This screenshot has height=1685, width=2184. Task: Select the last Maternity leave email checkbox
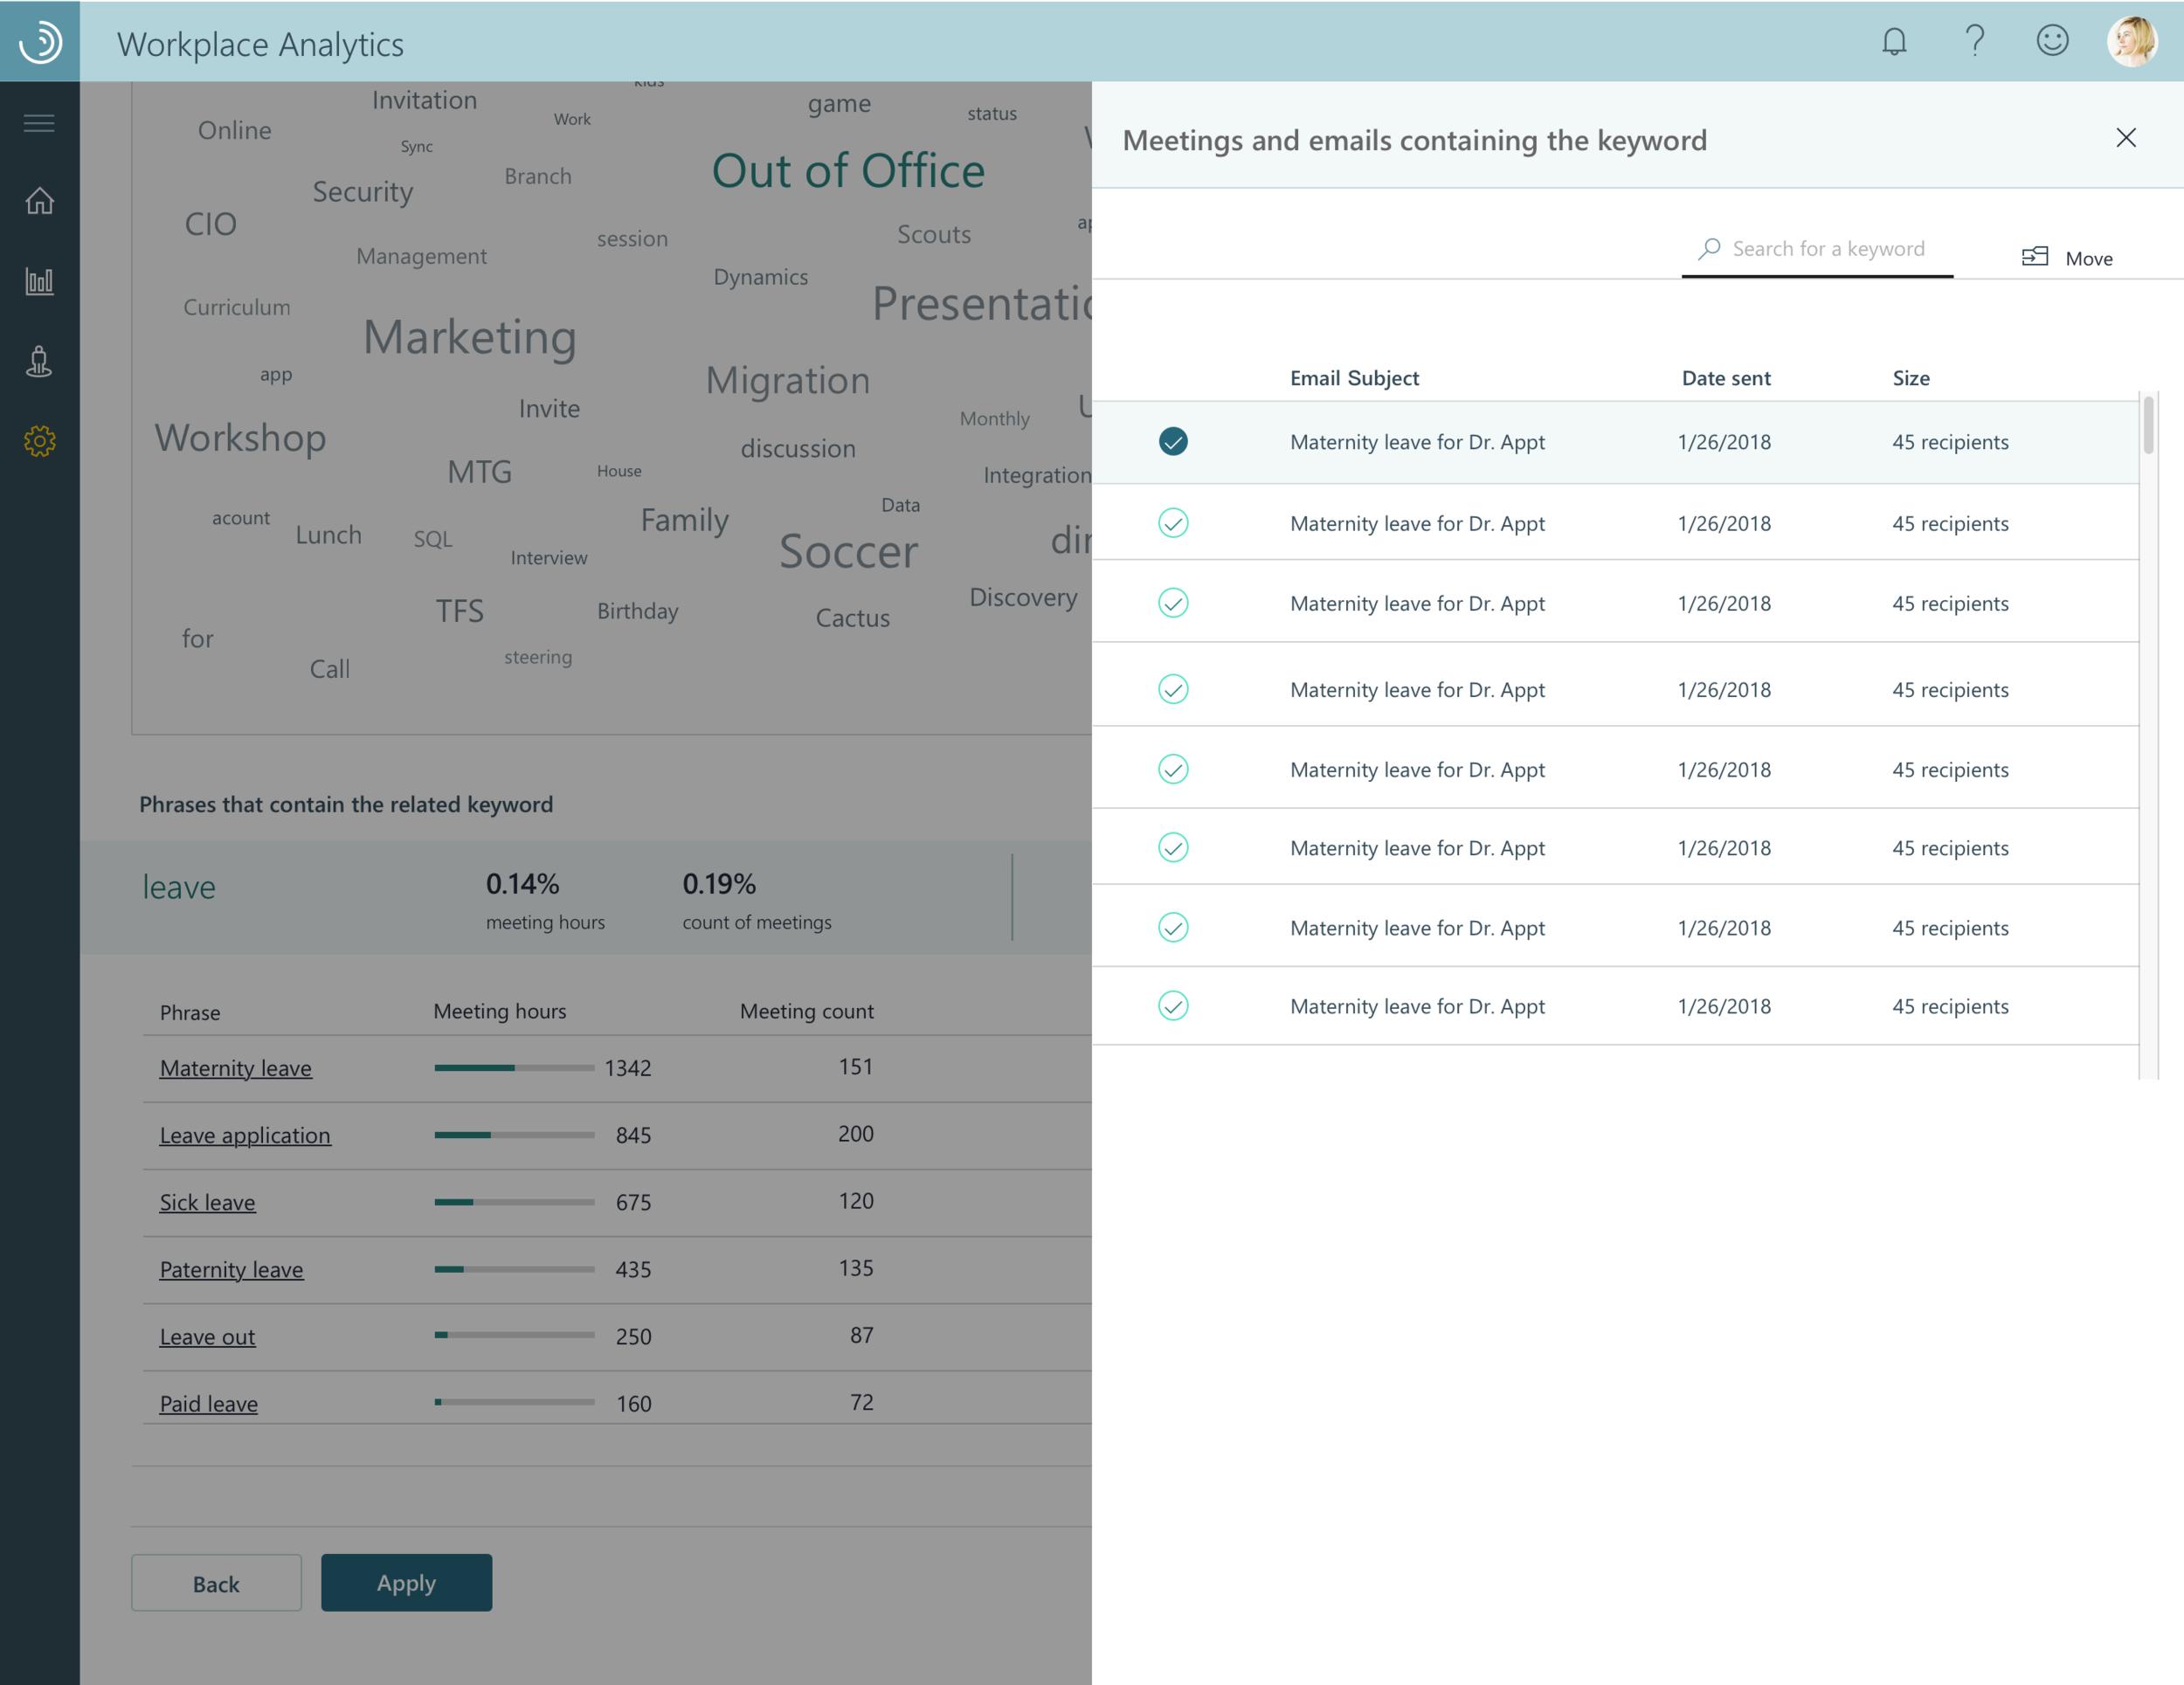point(1174,1006)
